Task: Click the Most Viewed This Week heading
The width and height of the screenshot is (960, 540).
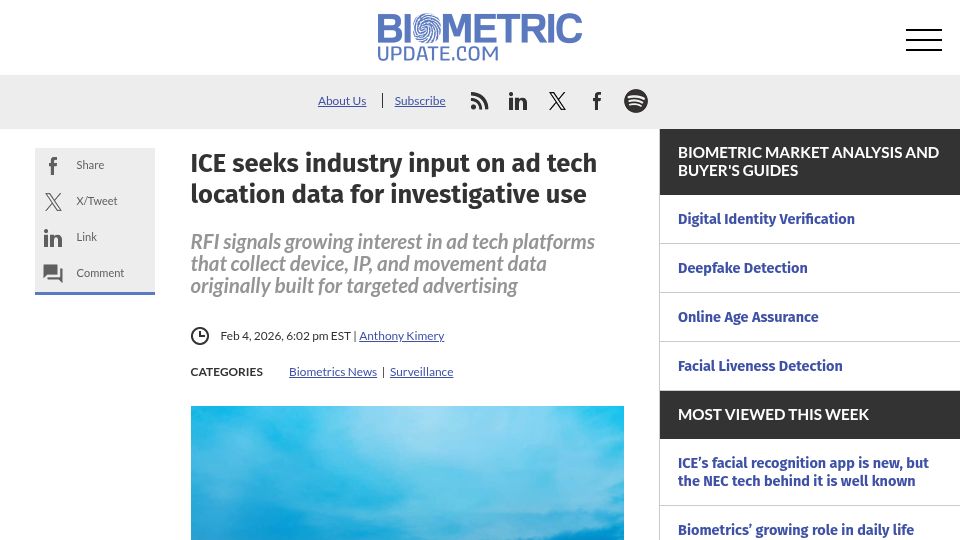Action: pos(773,414)
